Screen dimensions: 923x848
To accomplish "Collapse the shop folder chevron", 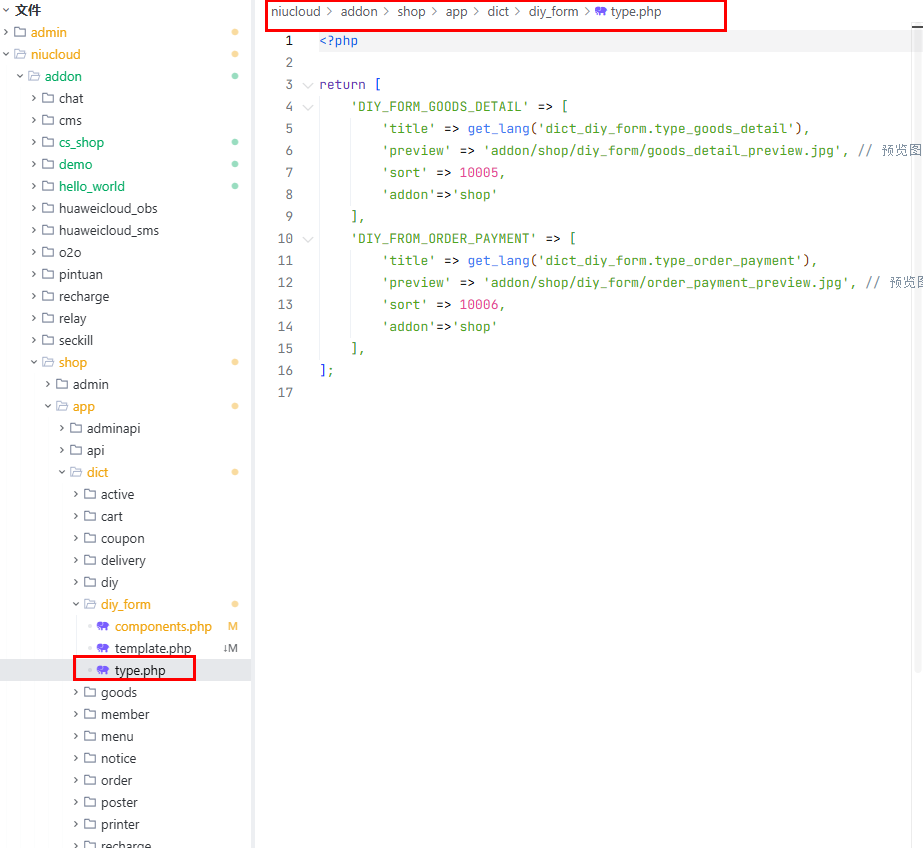I will click(34, 363).
